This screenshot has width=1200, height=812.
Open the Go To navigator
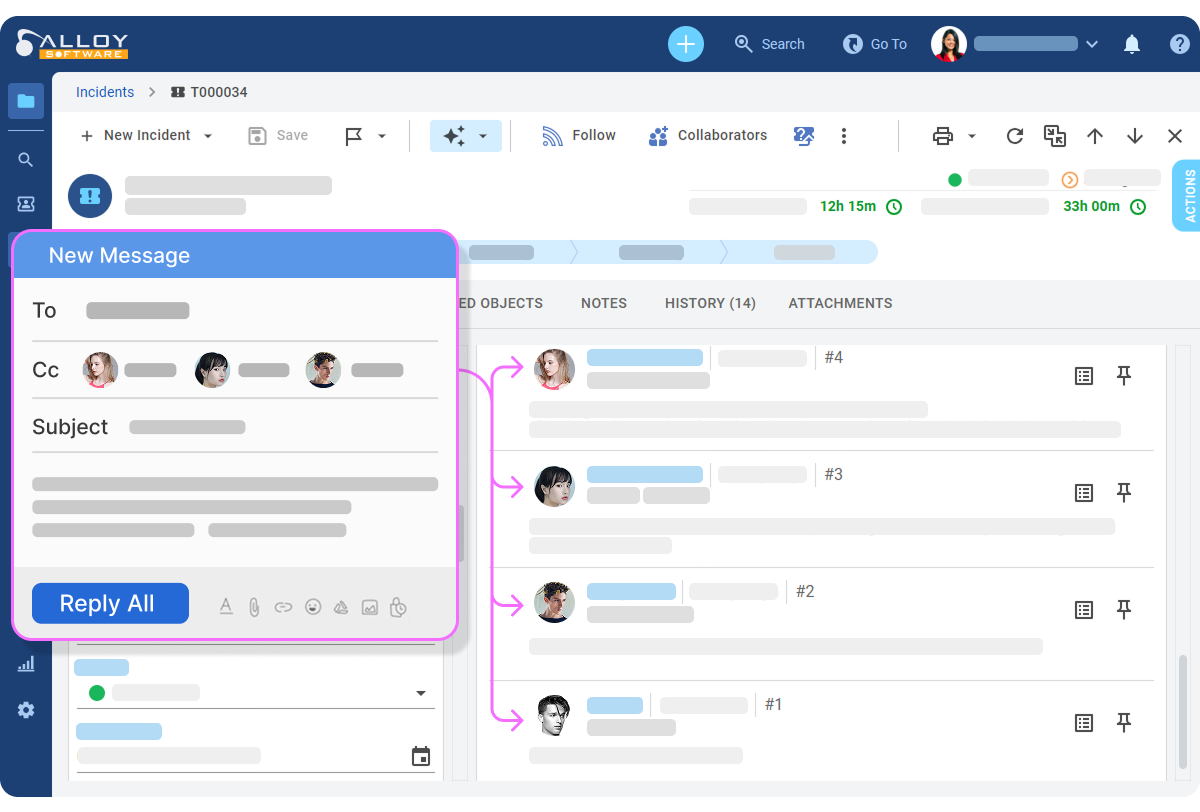(875, 44)
